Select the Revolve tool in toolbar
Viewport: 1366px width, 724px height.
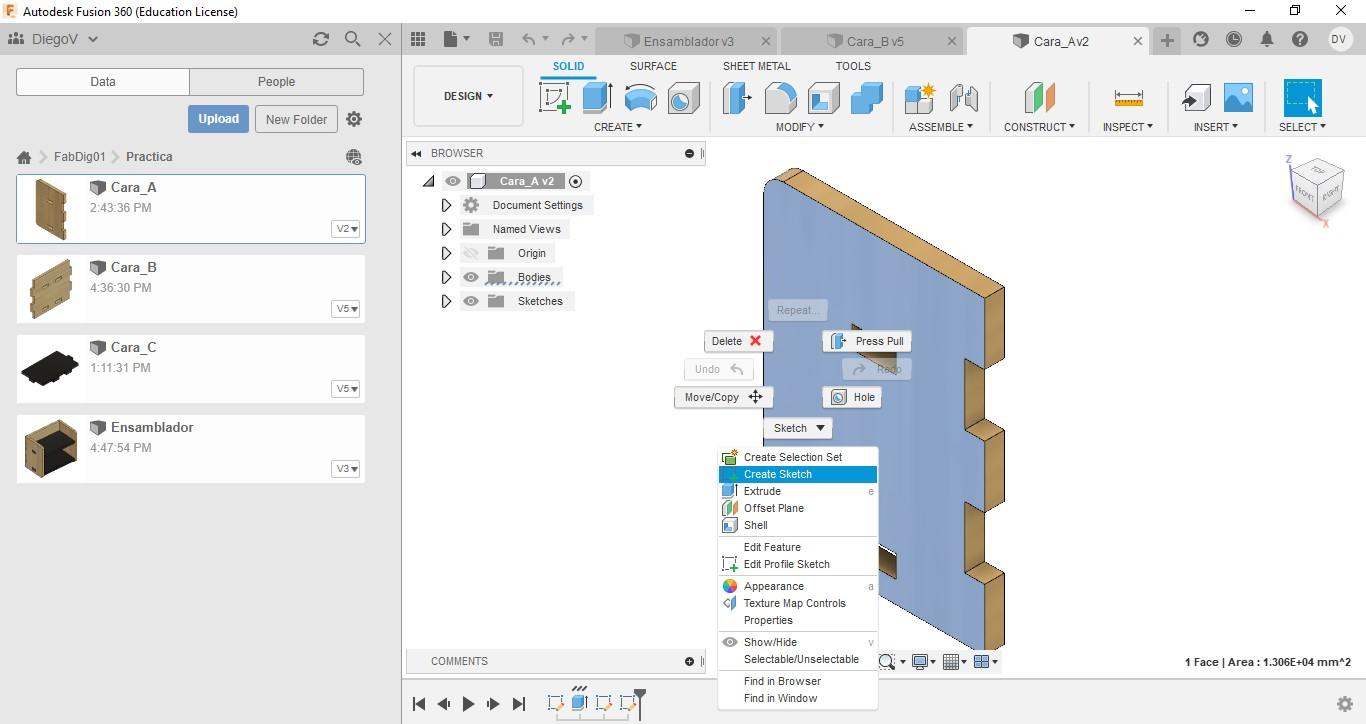pos(641,98)
